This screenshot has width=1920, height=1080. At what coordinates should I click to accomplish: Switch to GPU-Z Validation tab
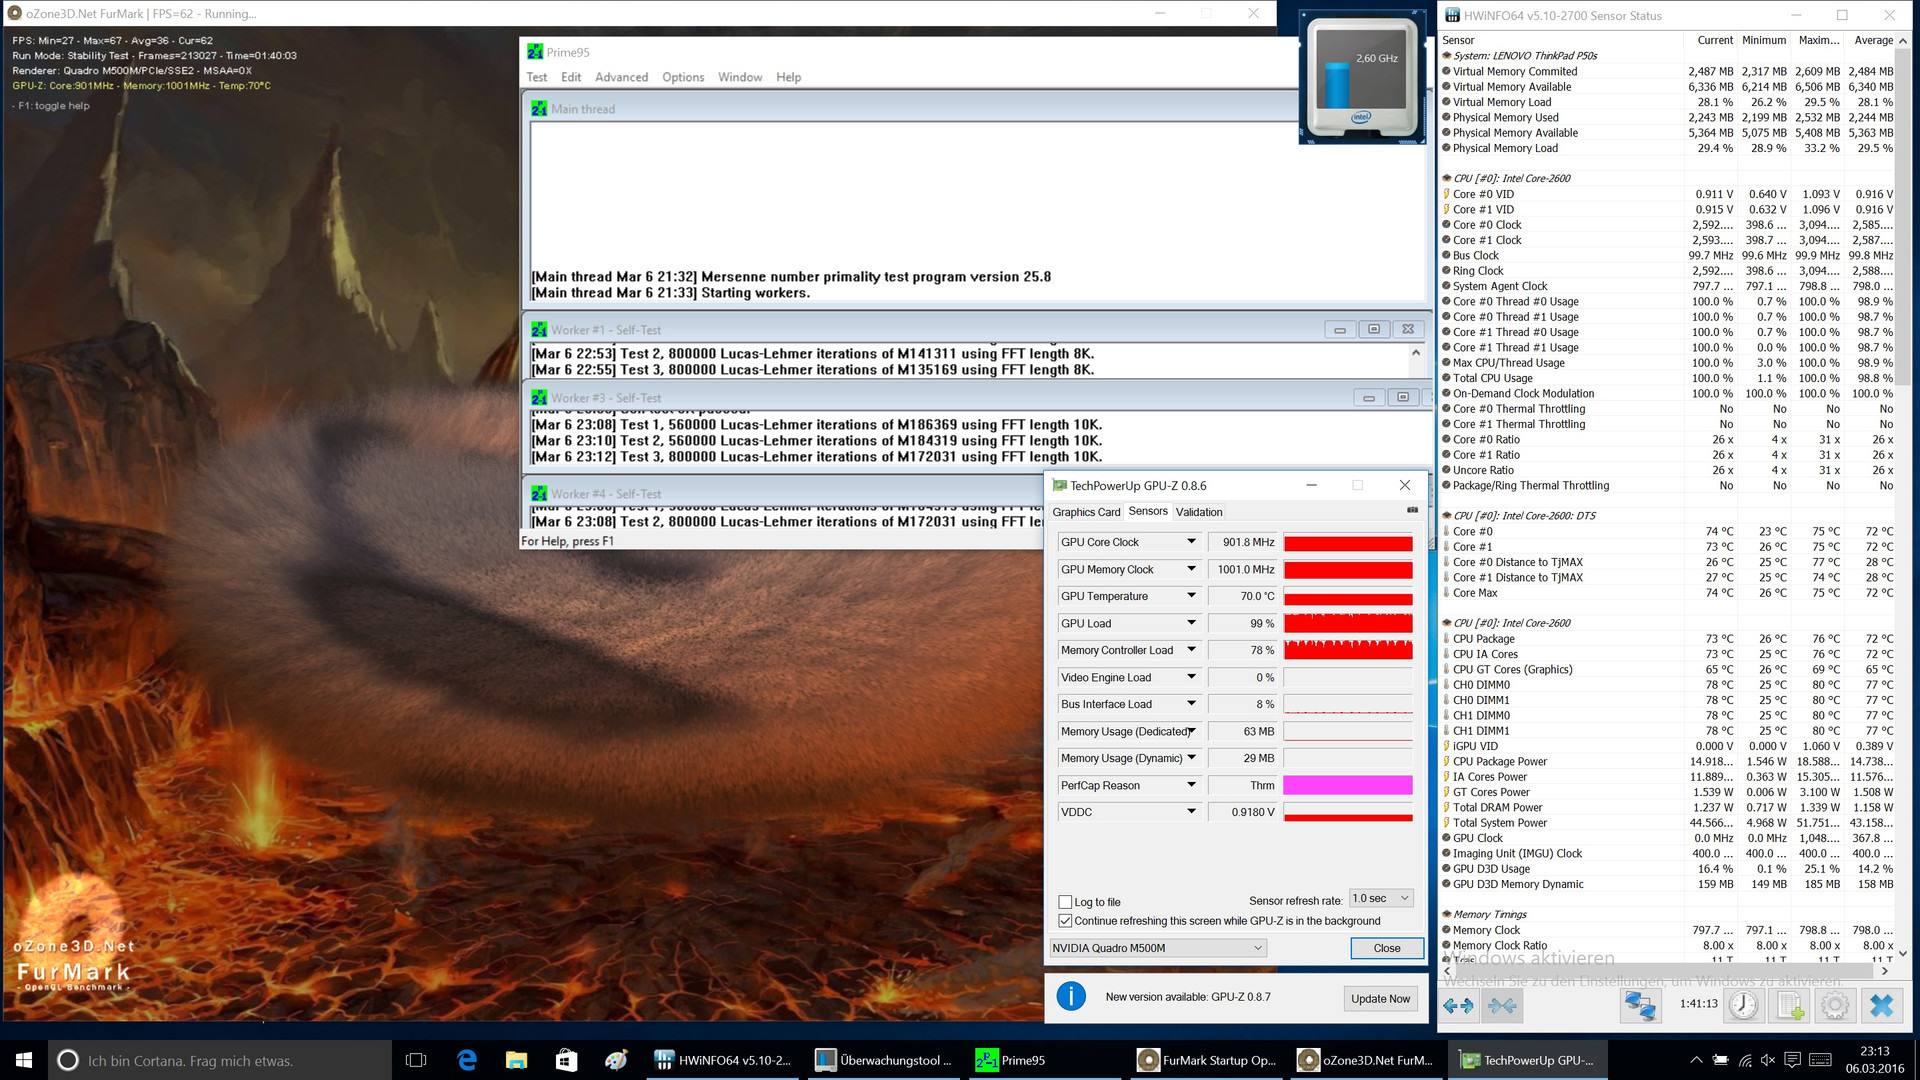[x=1199, y=512]
